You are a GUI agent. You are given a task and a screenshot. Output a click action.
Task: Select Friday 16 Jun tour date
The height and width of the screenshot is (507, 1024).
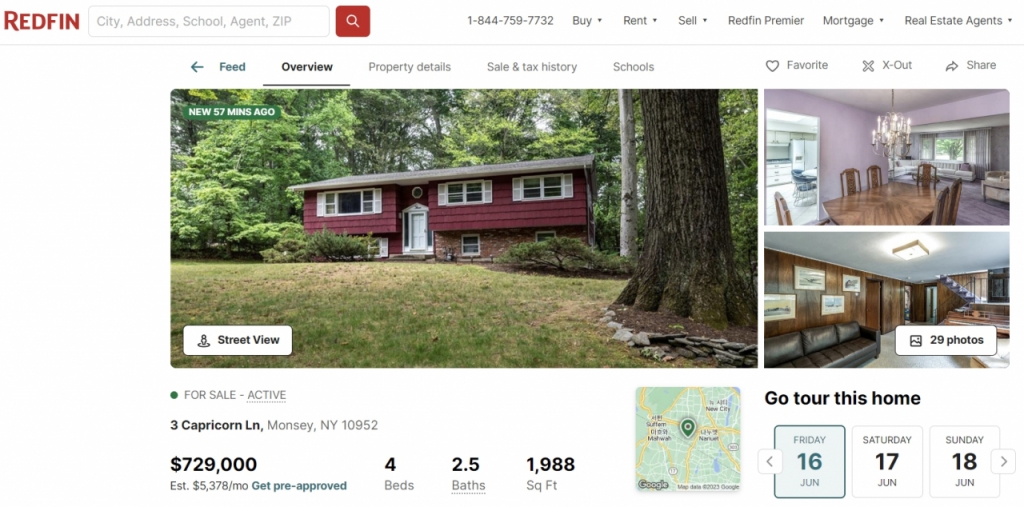[810, 461]
